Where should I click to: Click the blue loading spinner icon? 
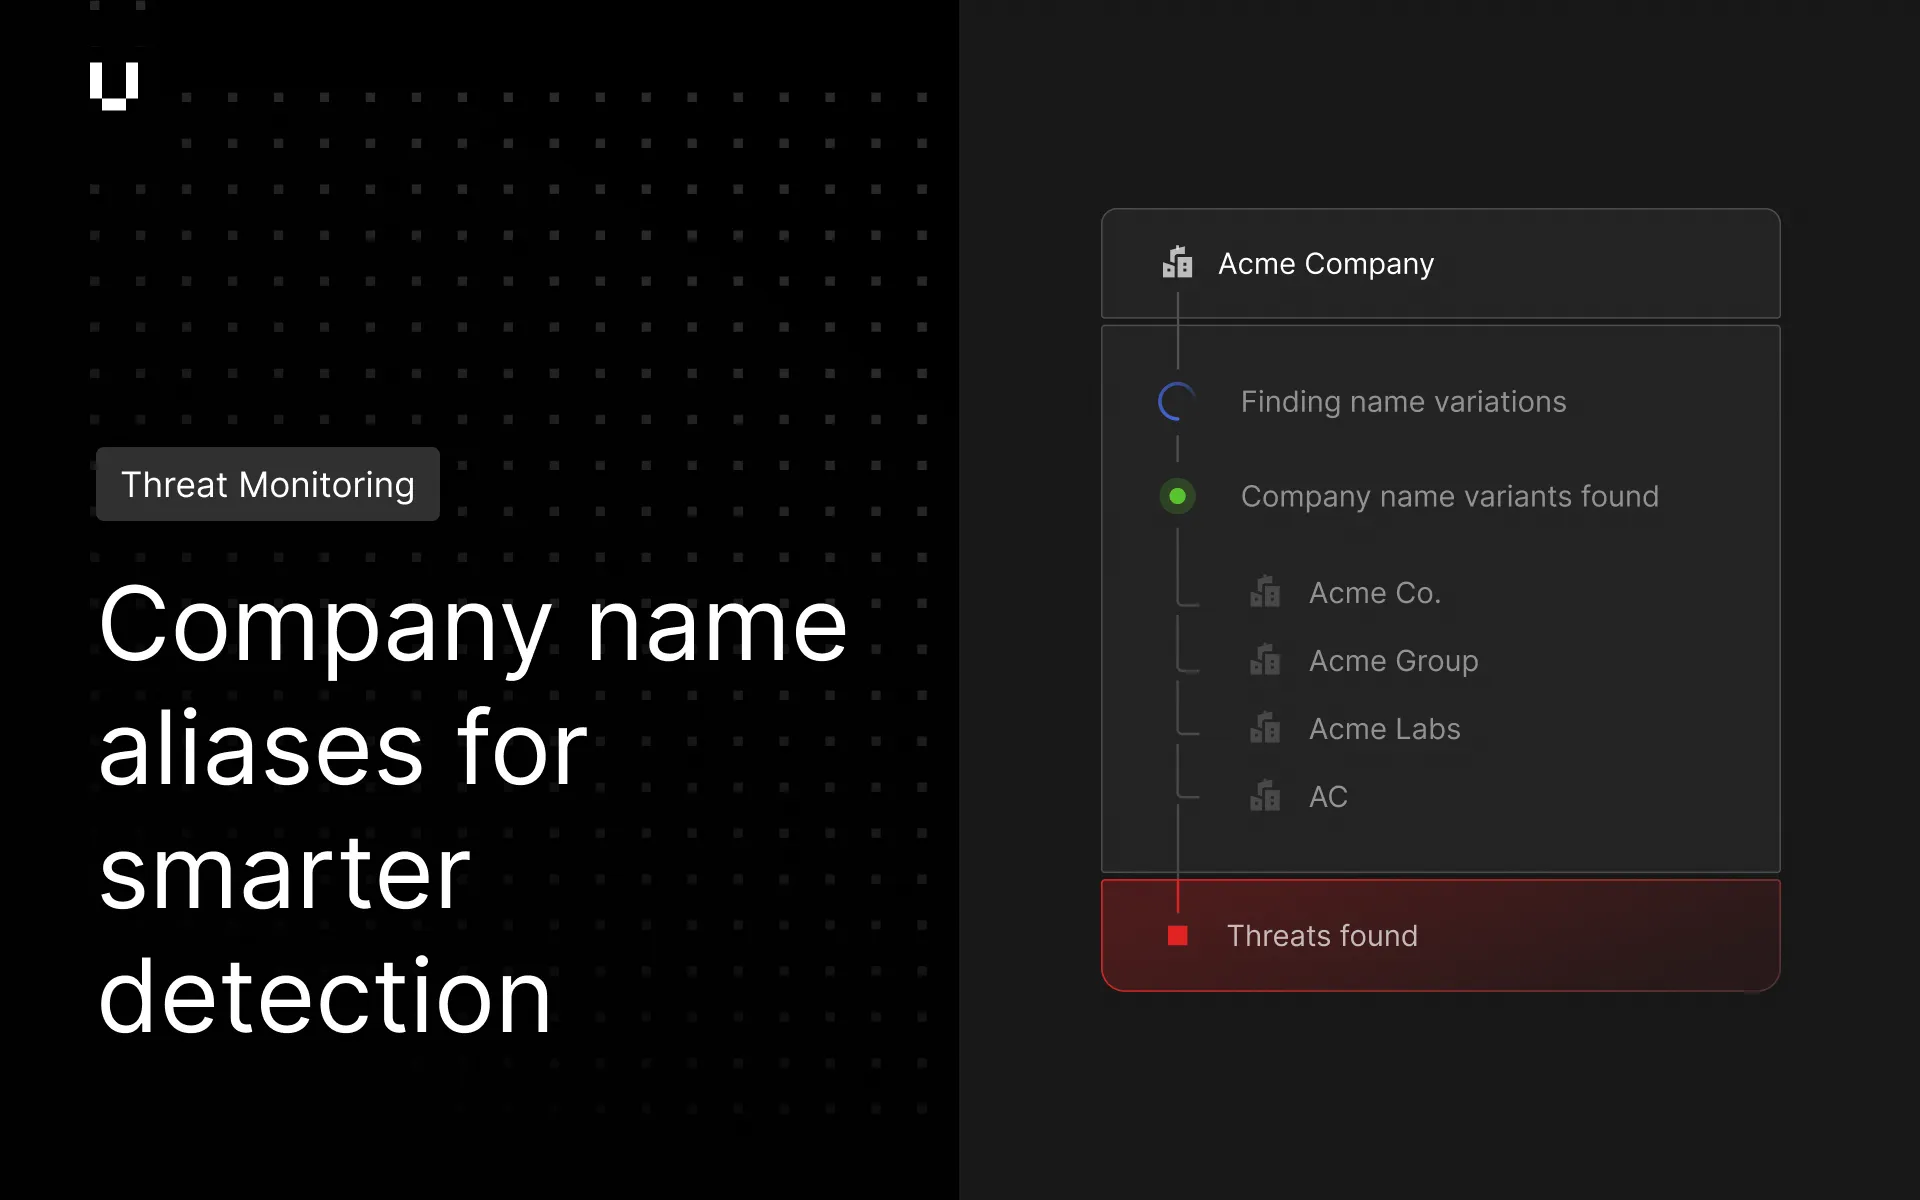(x=1177, y=402)
